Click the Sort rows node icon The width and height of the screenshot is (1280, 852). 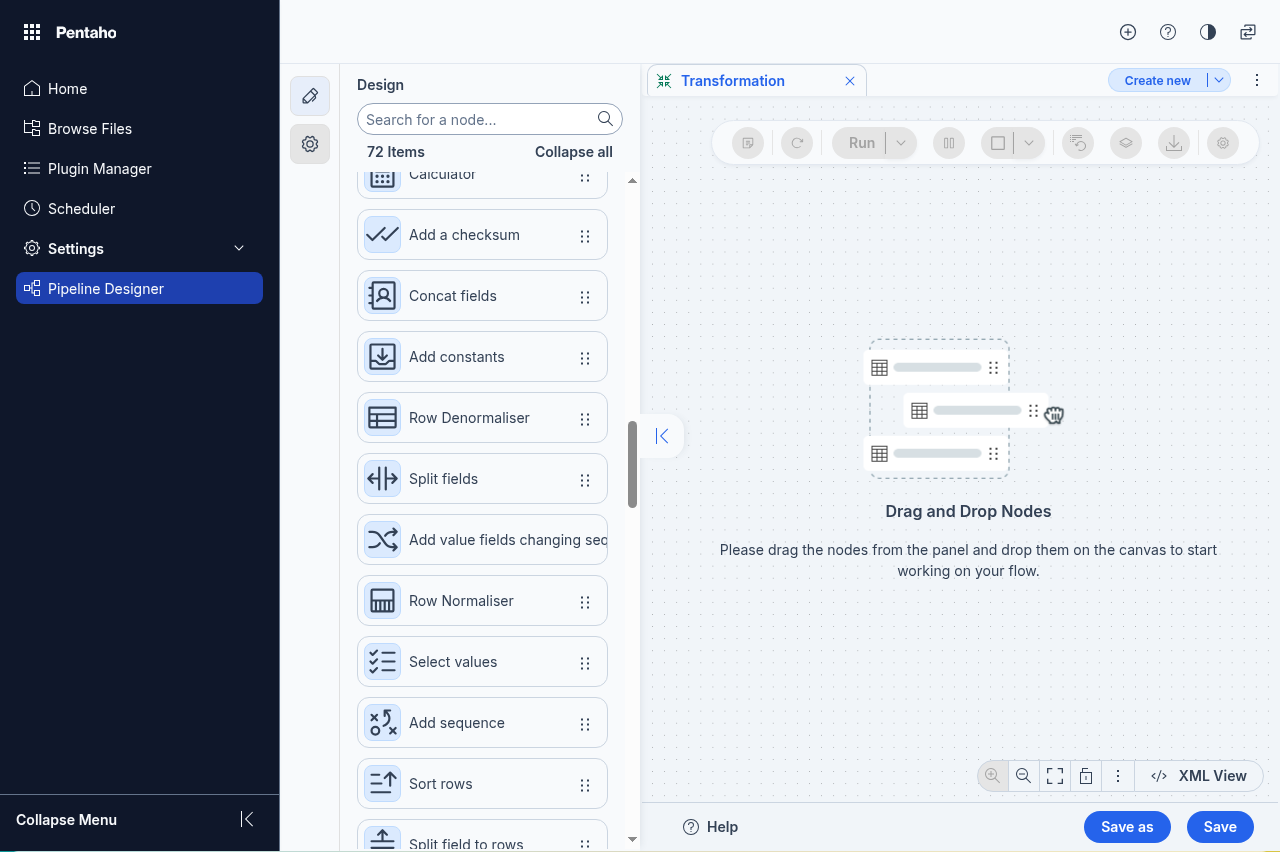pyautogui.click(x=382, y=784)
